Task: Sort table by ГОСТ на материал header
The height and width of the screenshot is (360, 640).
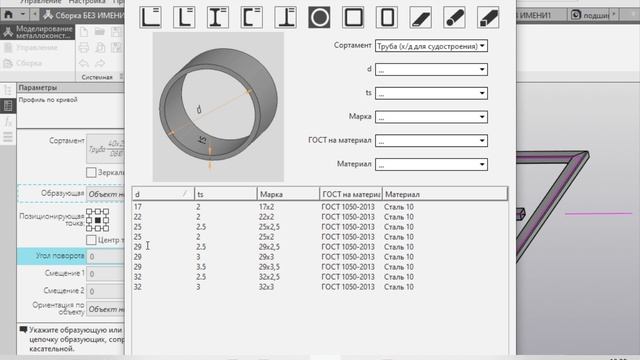Action: [351, 194]
